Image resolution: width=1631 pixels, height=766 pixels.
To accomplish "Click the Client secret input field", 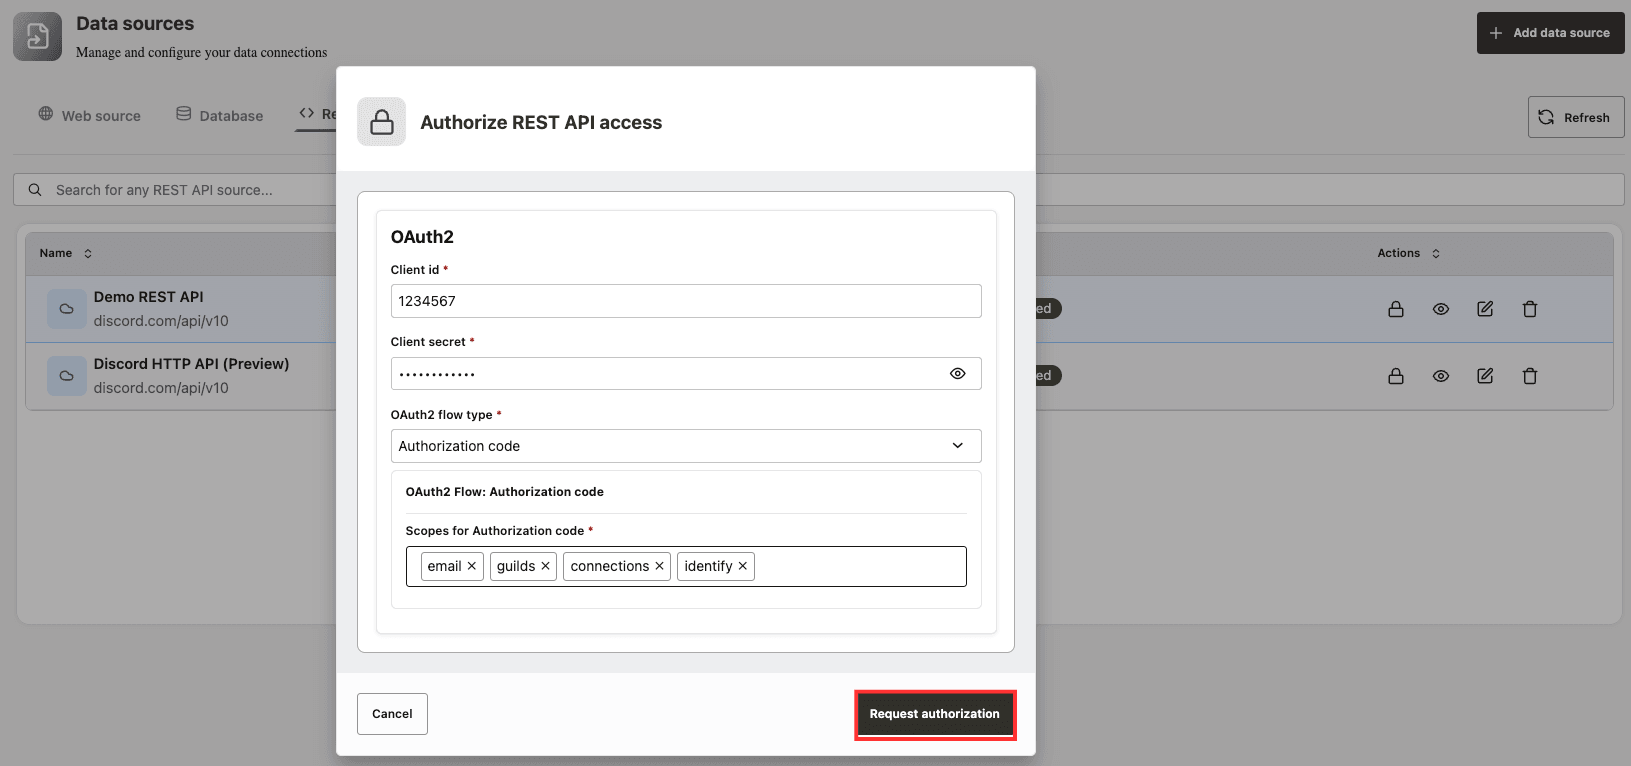I will 686,373.
